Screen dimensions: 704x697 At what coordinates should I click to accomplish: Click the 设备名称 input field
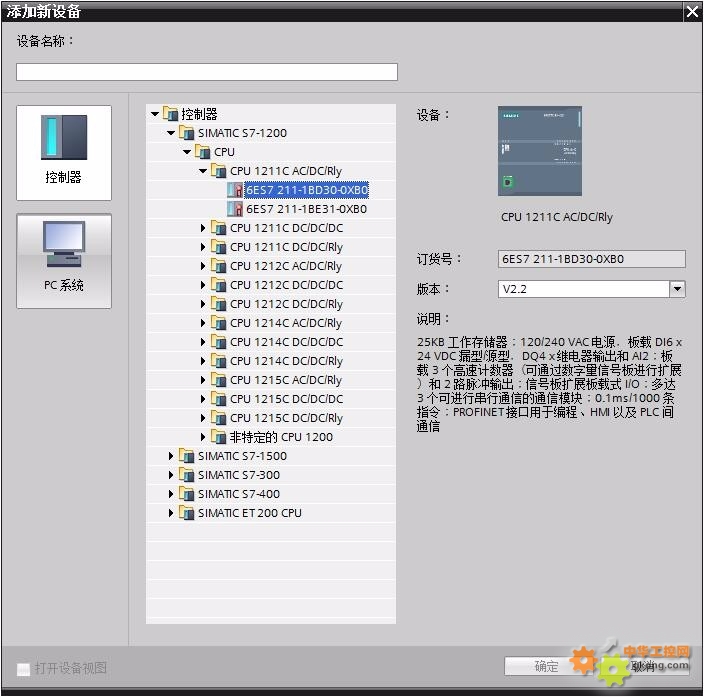click(207, 72)
